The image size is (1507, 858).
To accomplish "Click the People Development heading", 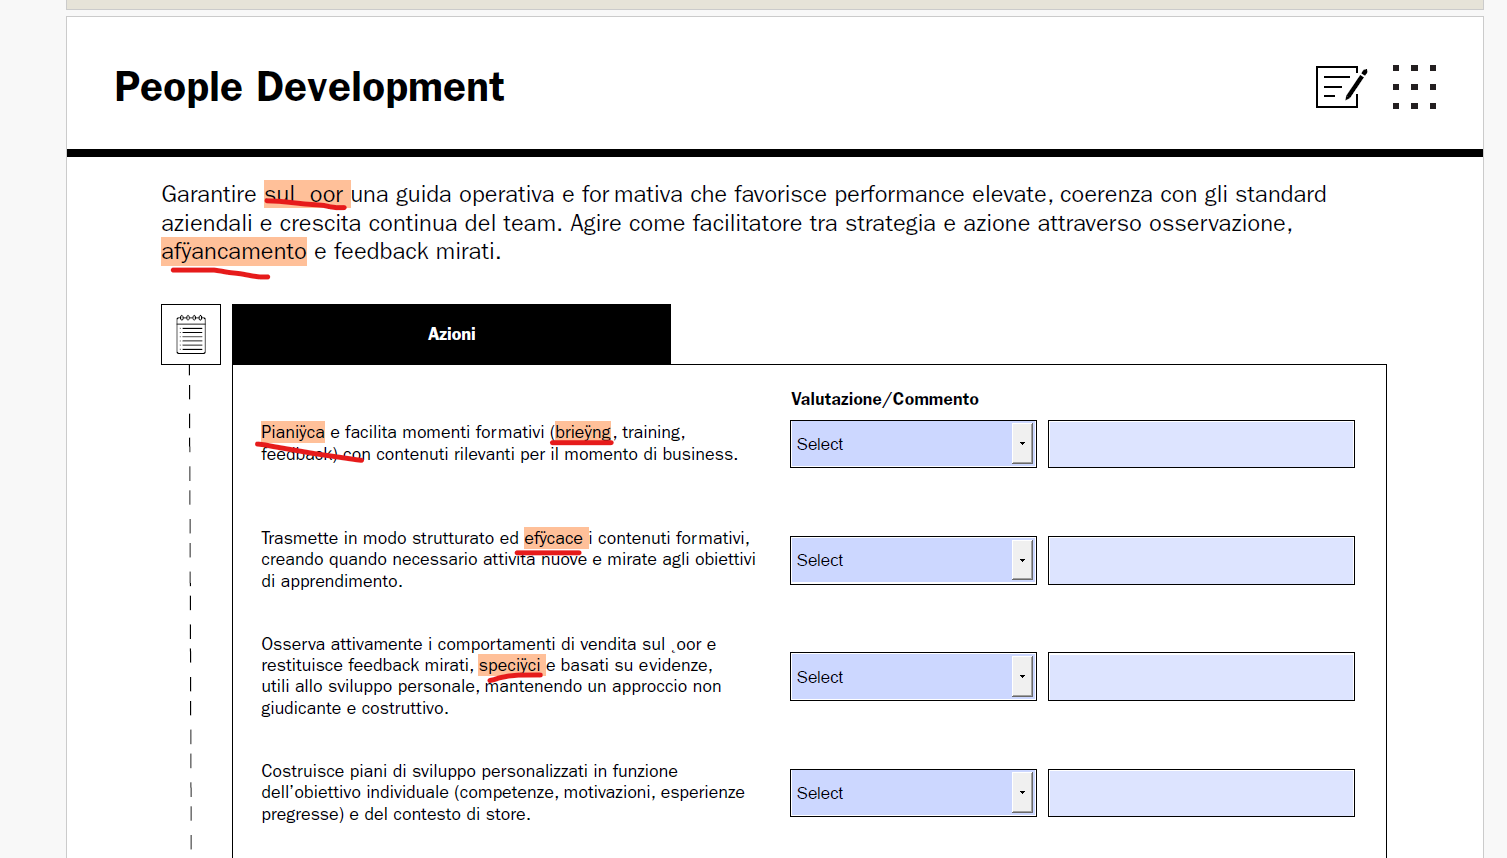I will [x=309, y=87].
